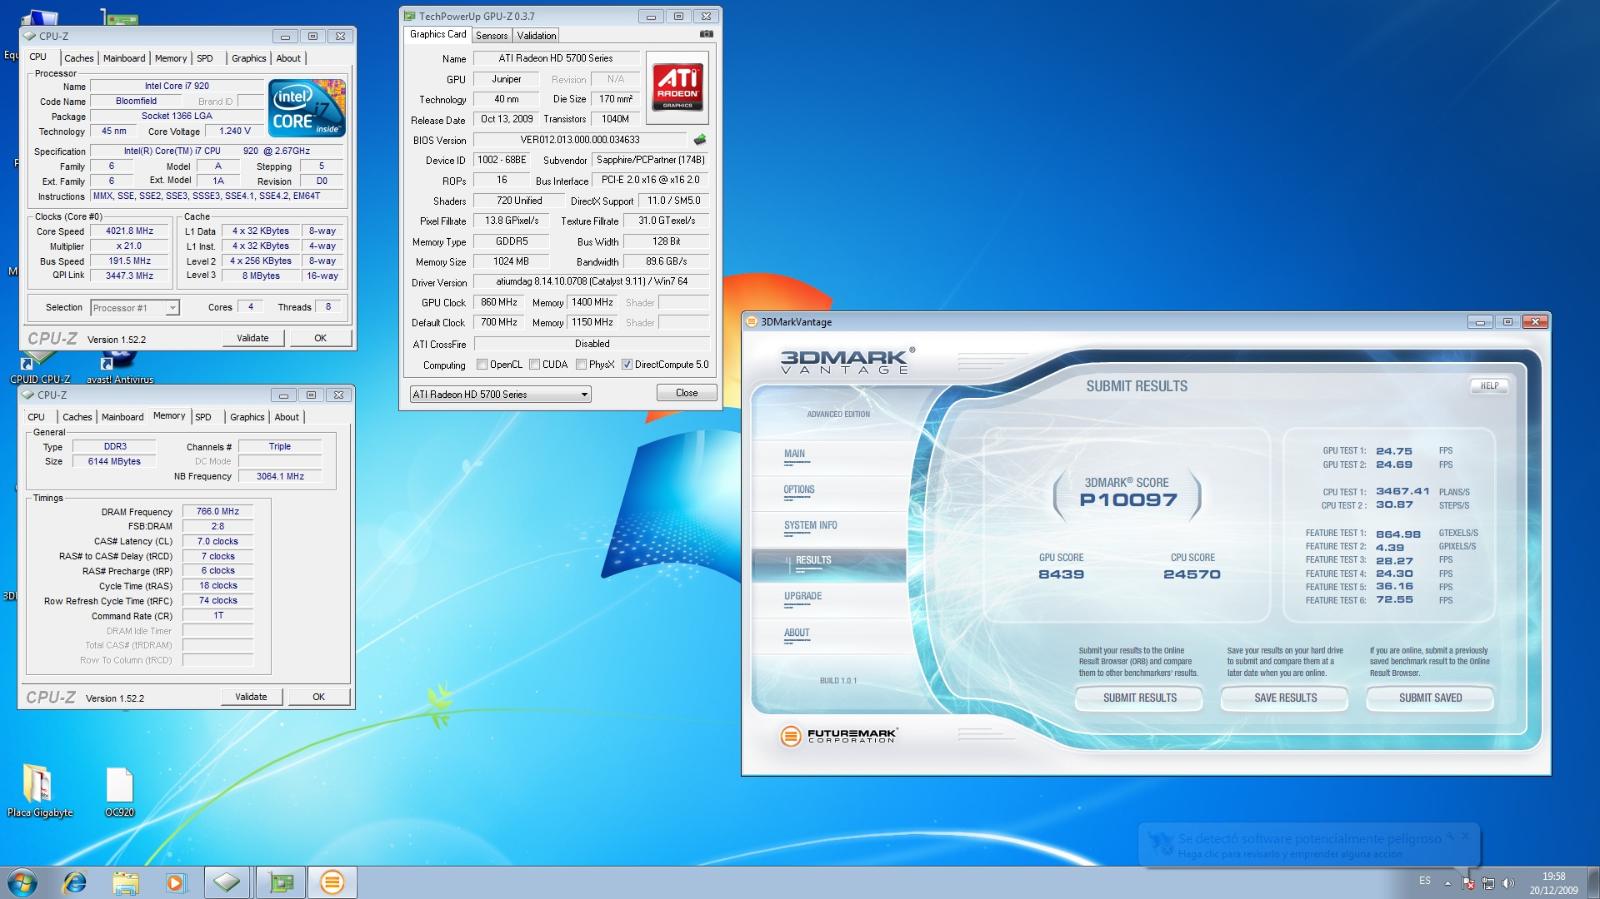
Task: Dismiss the dangerous software notification X
Action: coord(1466,836)
